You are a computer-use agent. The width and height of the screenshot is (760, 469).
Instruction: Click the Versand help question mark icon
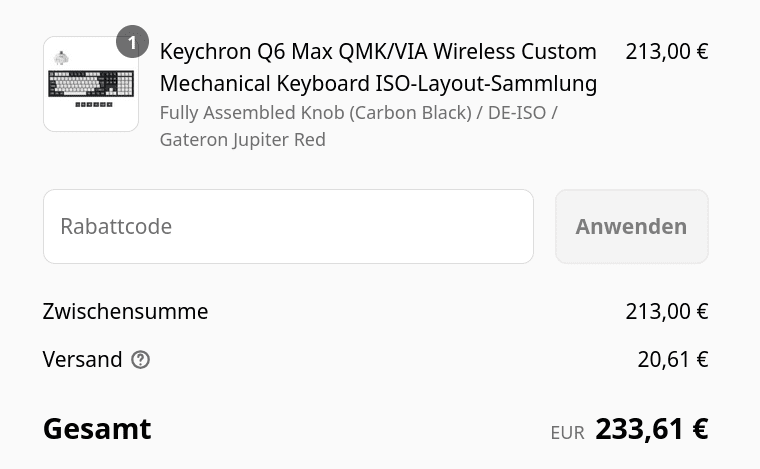[141, 360]
